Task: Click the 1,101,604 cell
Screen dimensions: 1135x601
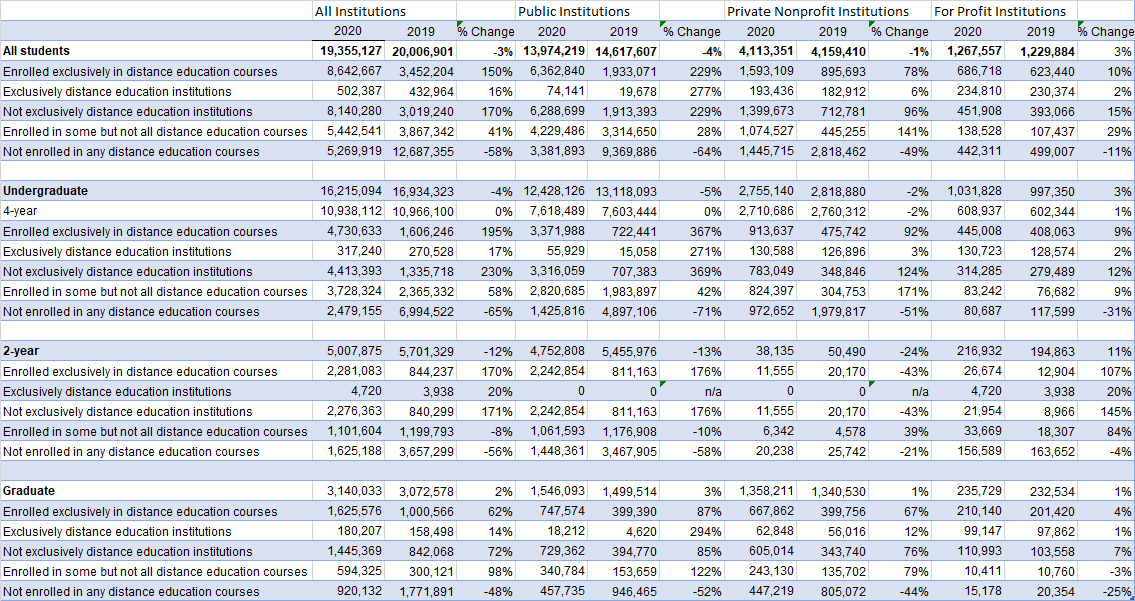Action: pyautogui.click(x=348, y=432)
